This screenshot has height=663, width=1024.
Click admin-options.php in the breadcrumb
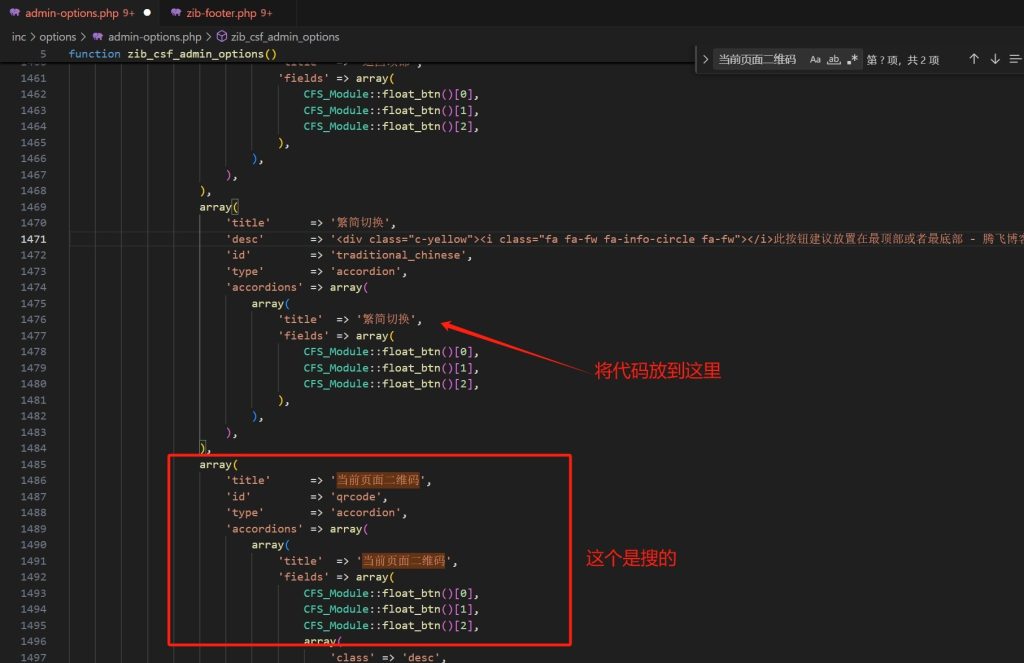click(x=154, y=37)
